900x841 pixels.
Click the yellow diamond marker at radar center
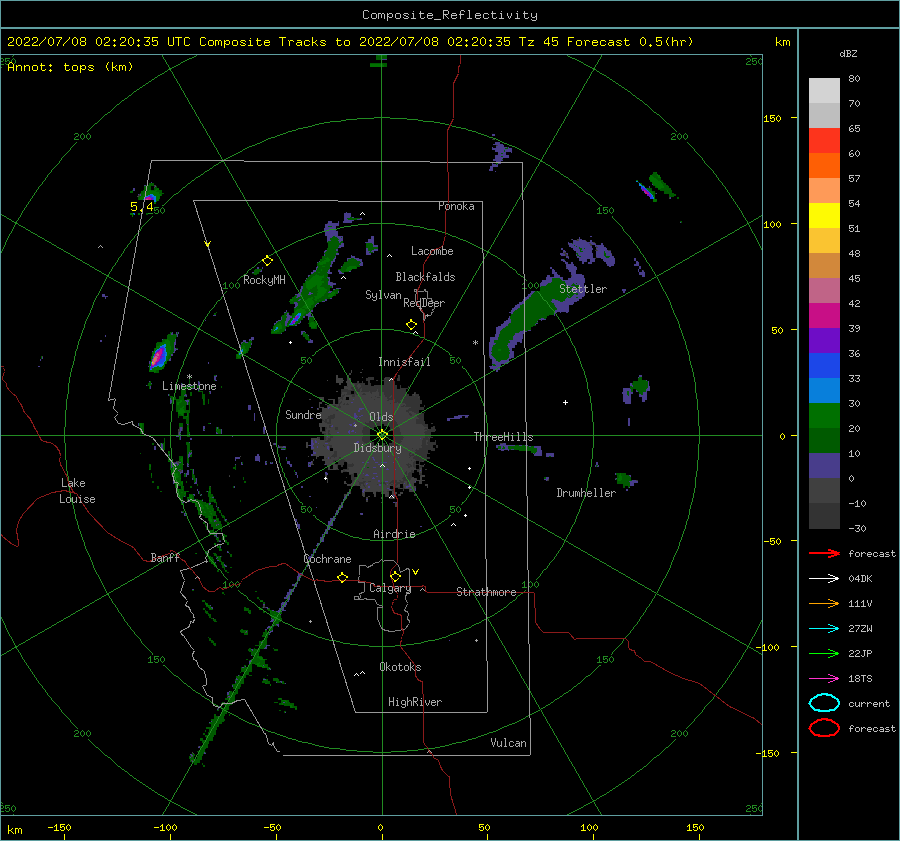(382, 435)
